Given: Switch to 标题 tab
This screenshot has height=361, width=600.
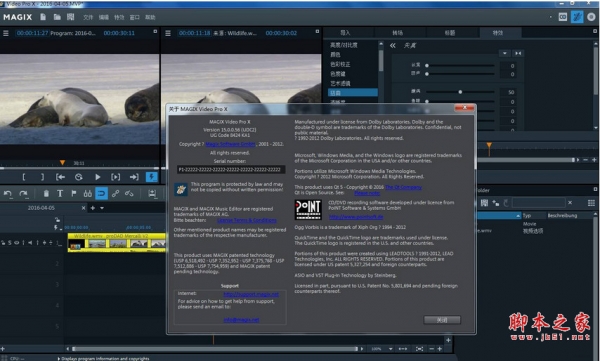Looking at the screenshot, I should coord(450,33).
